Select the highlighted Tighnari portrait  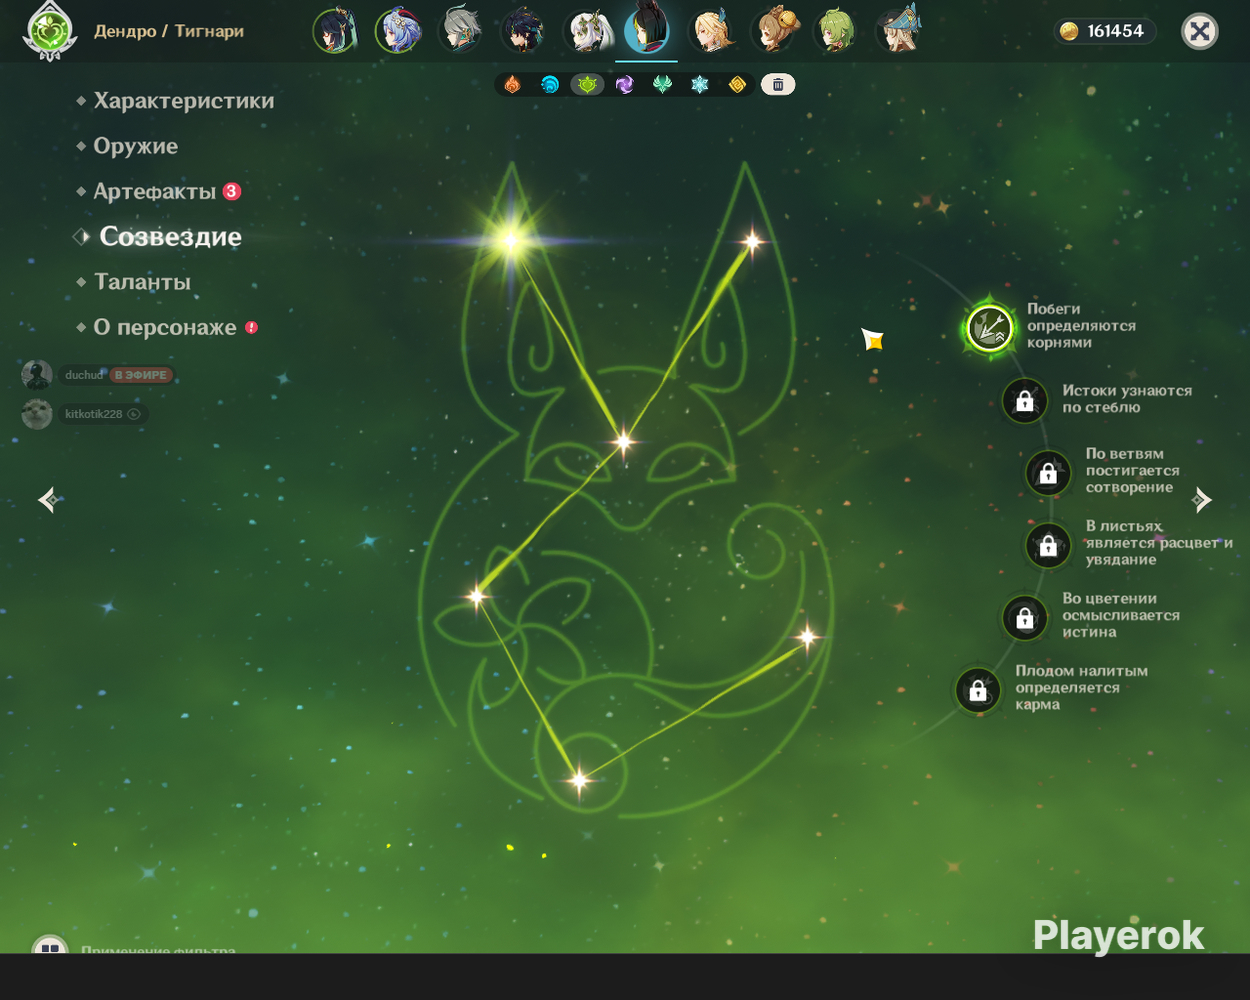tap(646, 29)
